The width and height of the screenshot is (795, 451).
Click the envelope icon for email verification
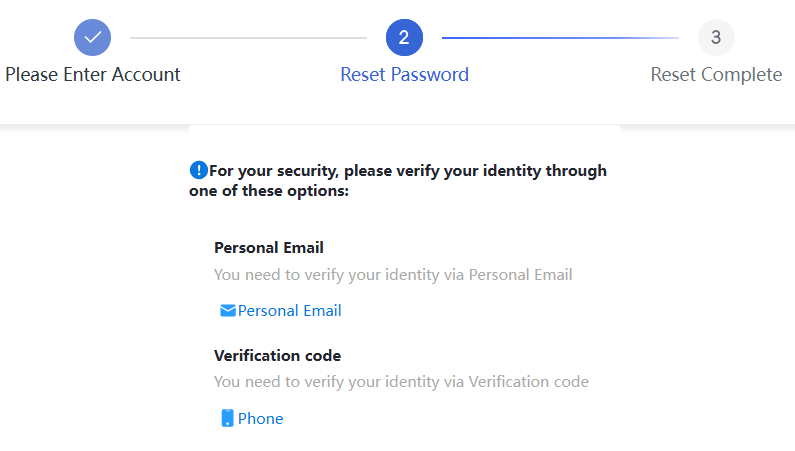click(228, 311)
